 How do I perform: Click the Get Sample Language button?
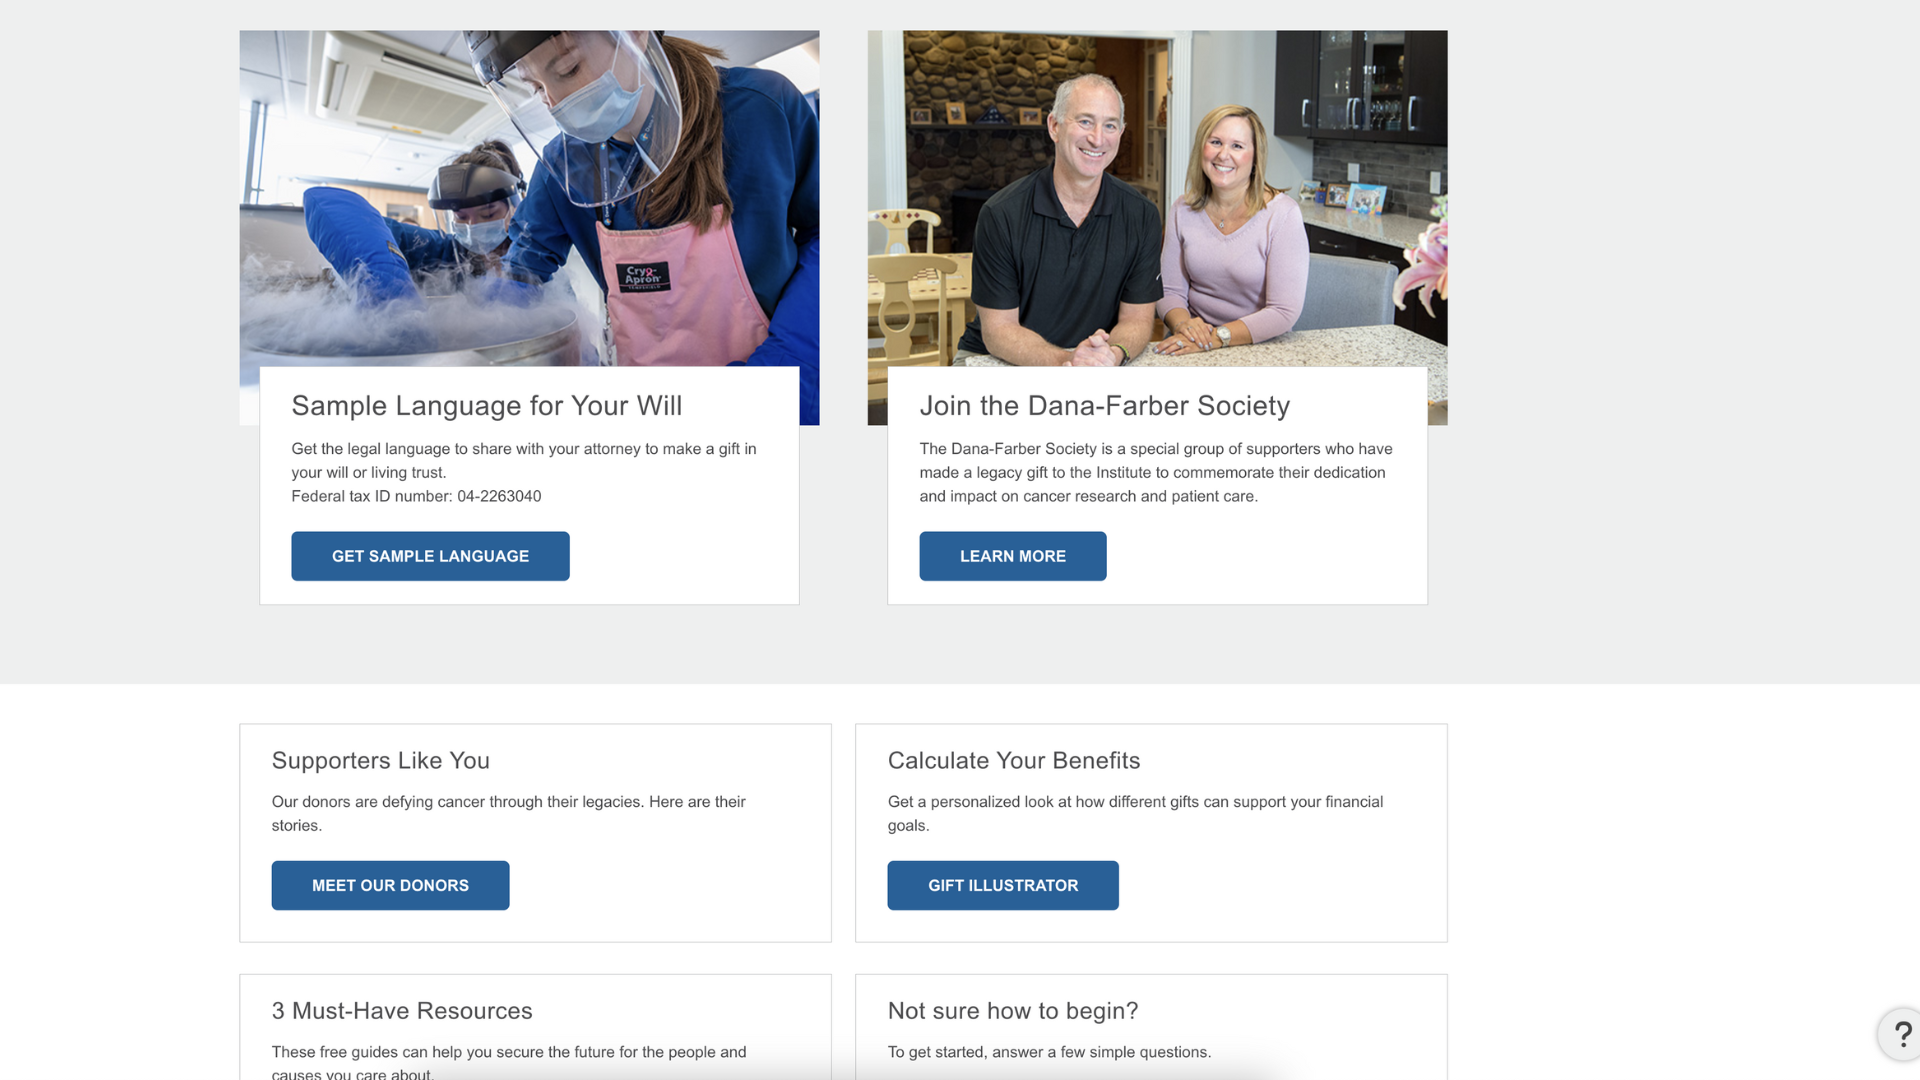(x=430, y=556)
